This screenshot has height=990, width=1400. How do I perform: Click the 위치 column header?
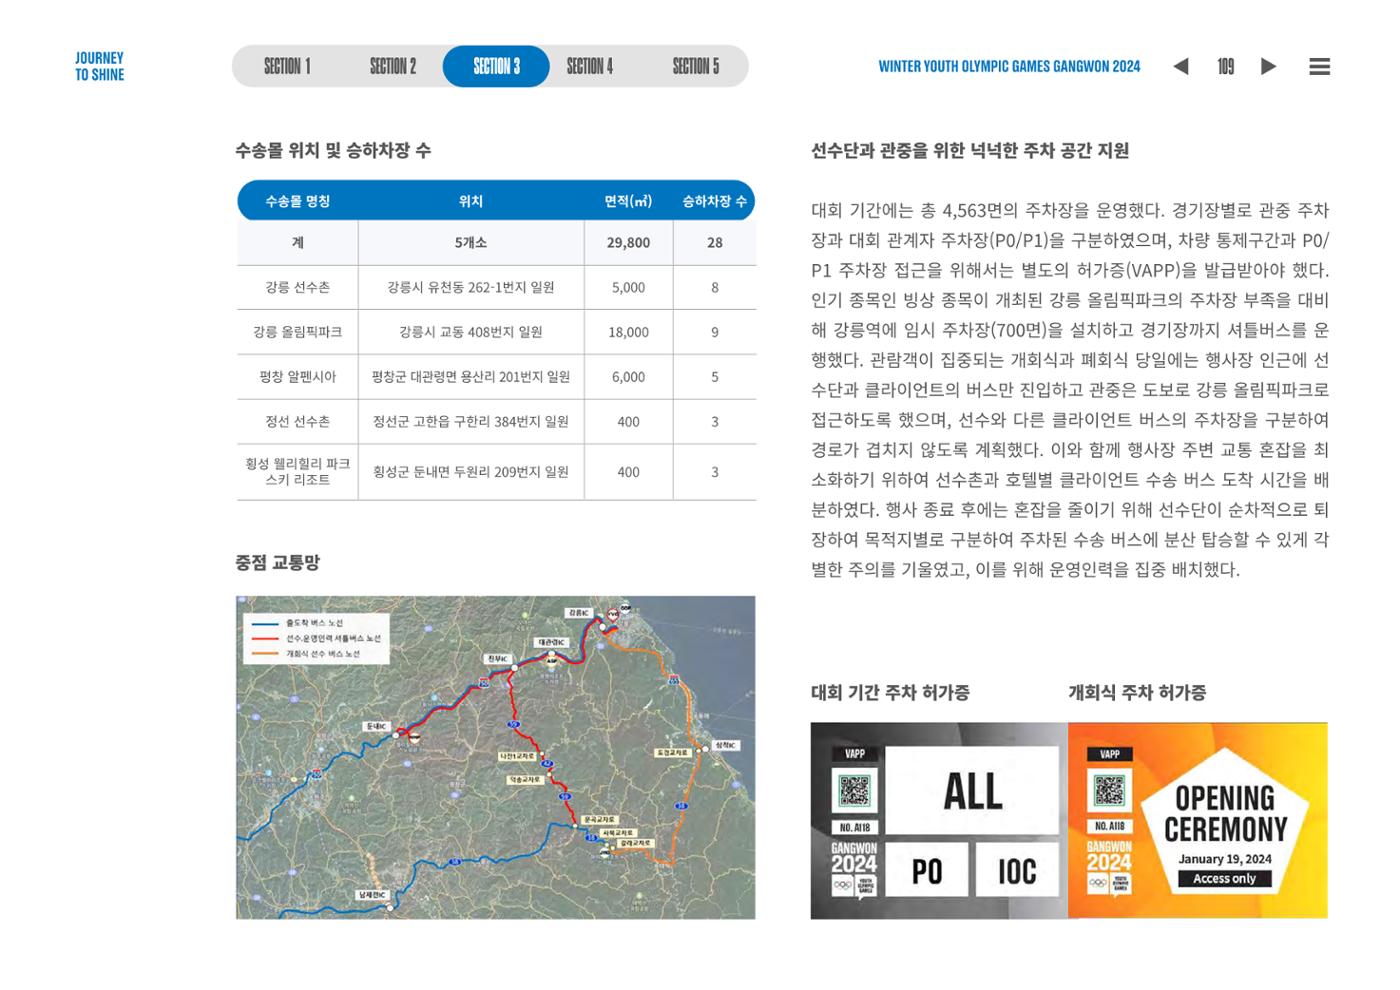[471, 201]
